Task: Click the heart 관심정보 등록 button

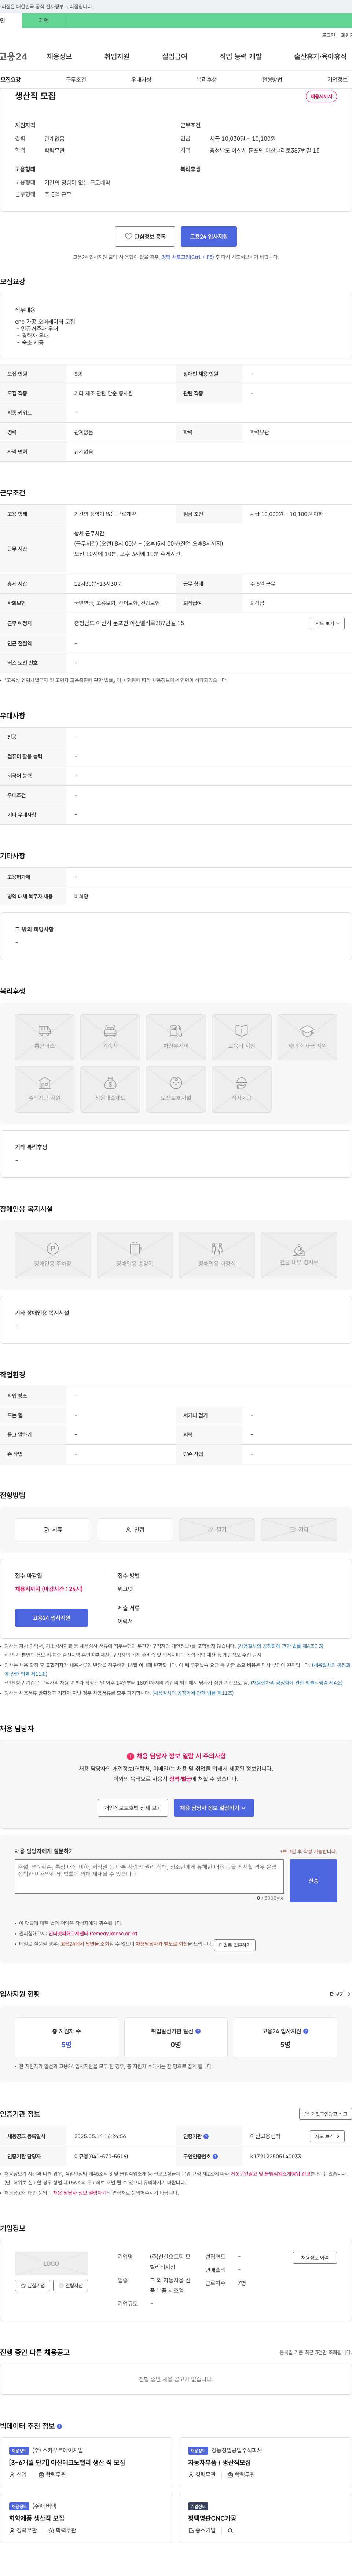Action: tap(145, 236)
